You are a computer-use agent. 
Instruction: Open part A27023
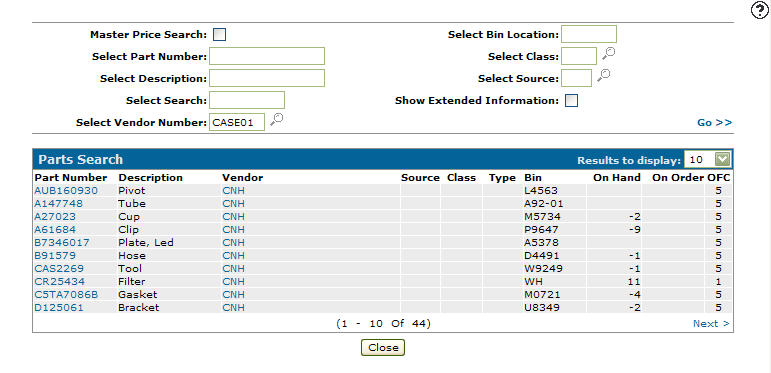(x=55, y=217)
